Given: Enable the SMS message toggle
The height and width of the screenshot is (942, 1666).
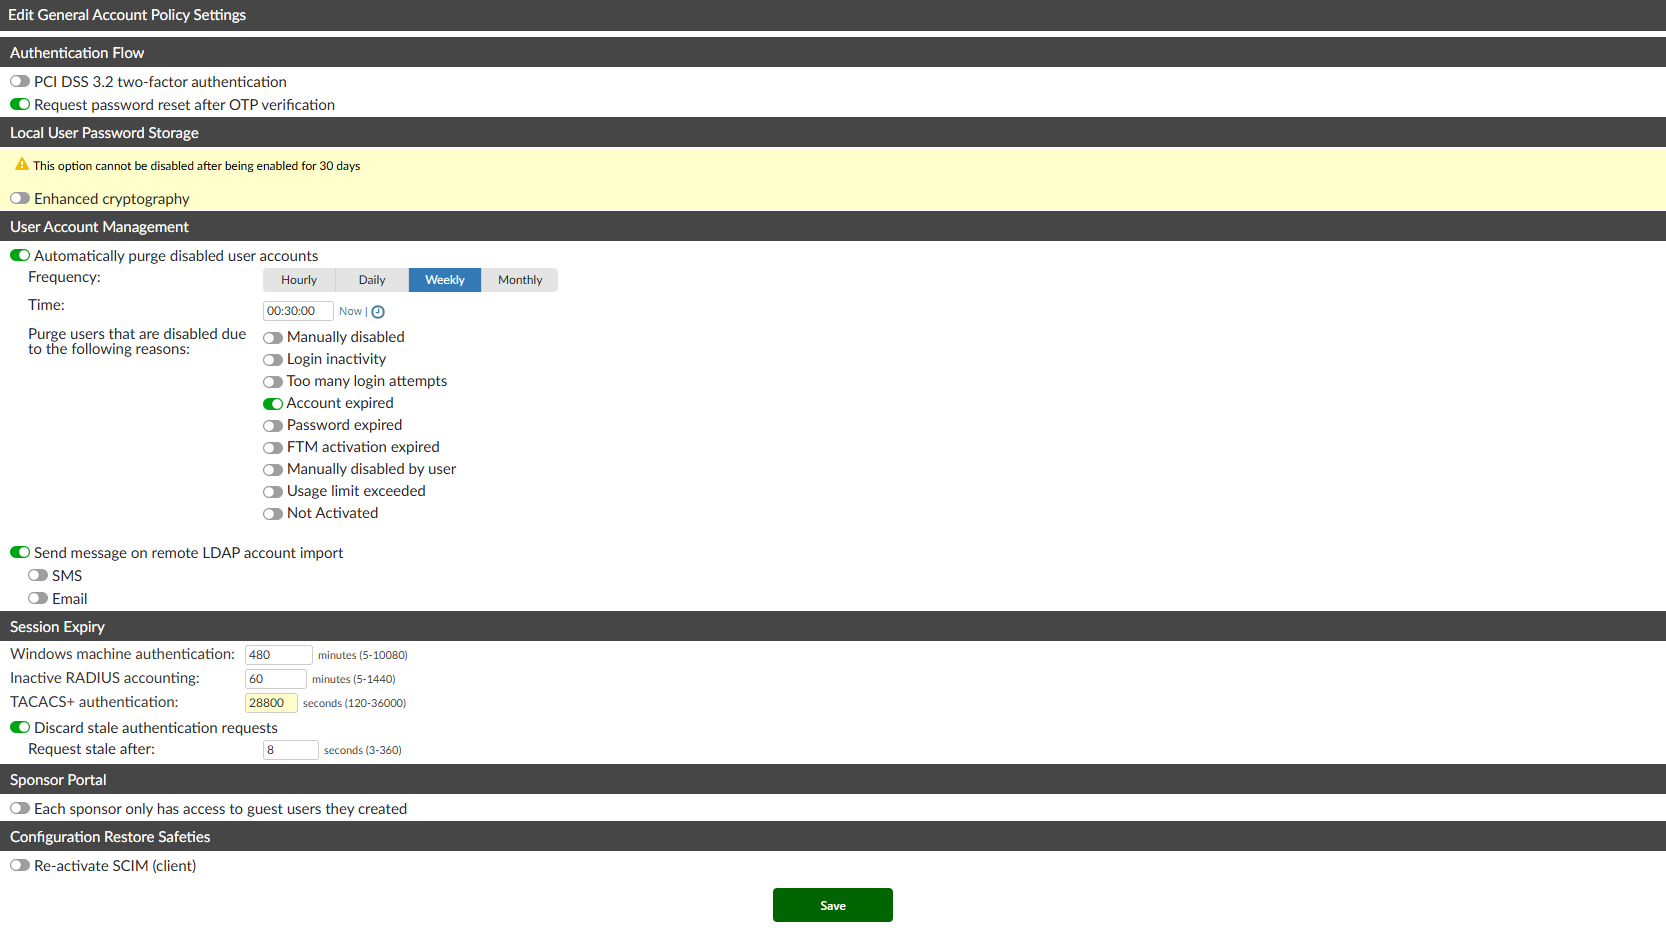Looking at the screenshot, I should tap(38, 576).
